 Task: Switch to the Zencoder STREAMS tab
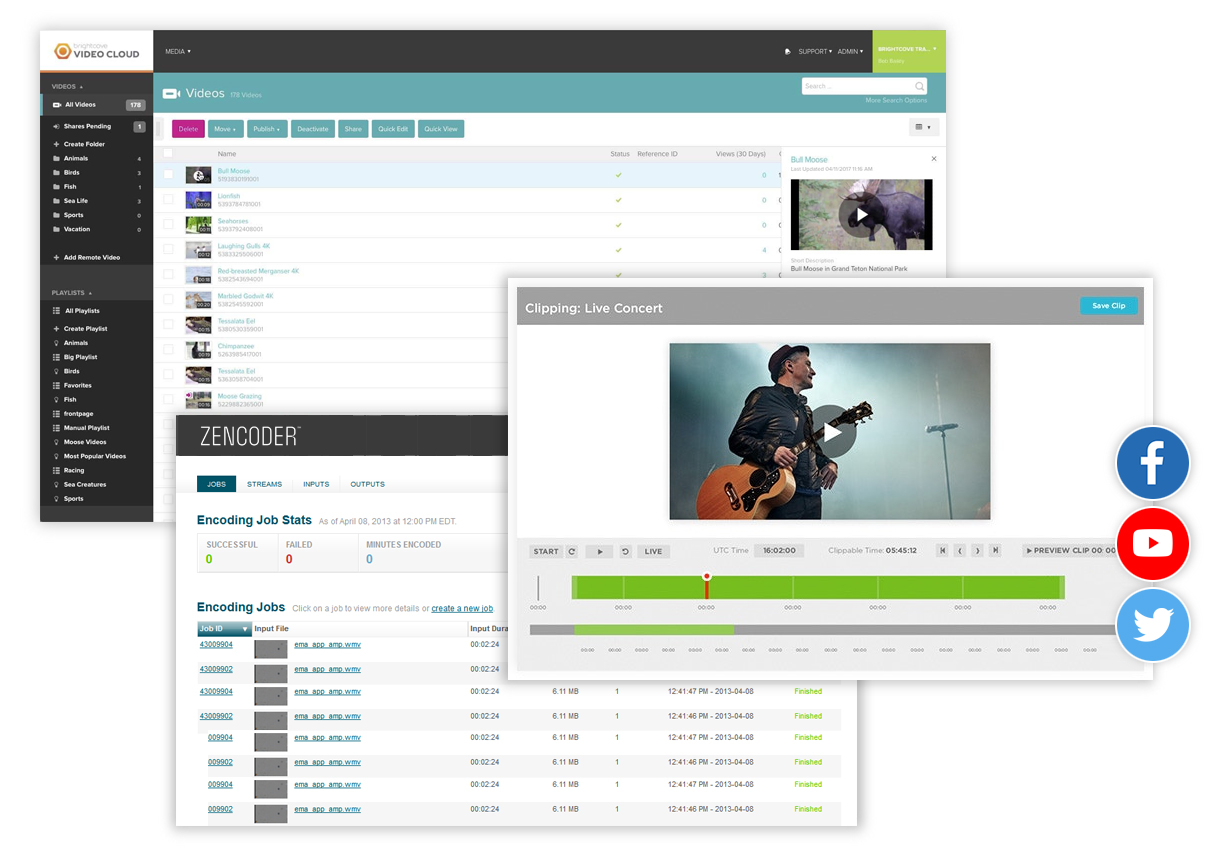point(264,484)
